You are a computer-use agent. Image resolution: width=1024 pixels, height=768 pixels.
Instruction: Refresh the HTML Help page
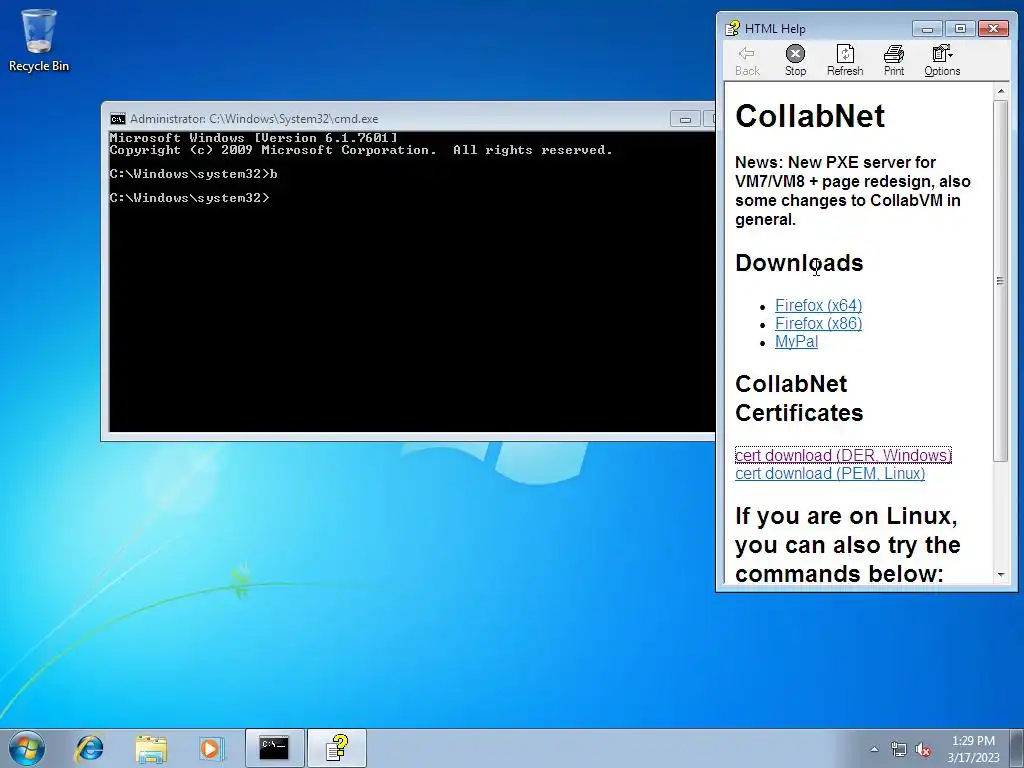click(x=844, y=61)
